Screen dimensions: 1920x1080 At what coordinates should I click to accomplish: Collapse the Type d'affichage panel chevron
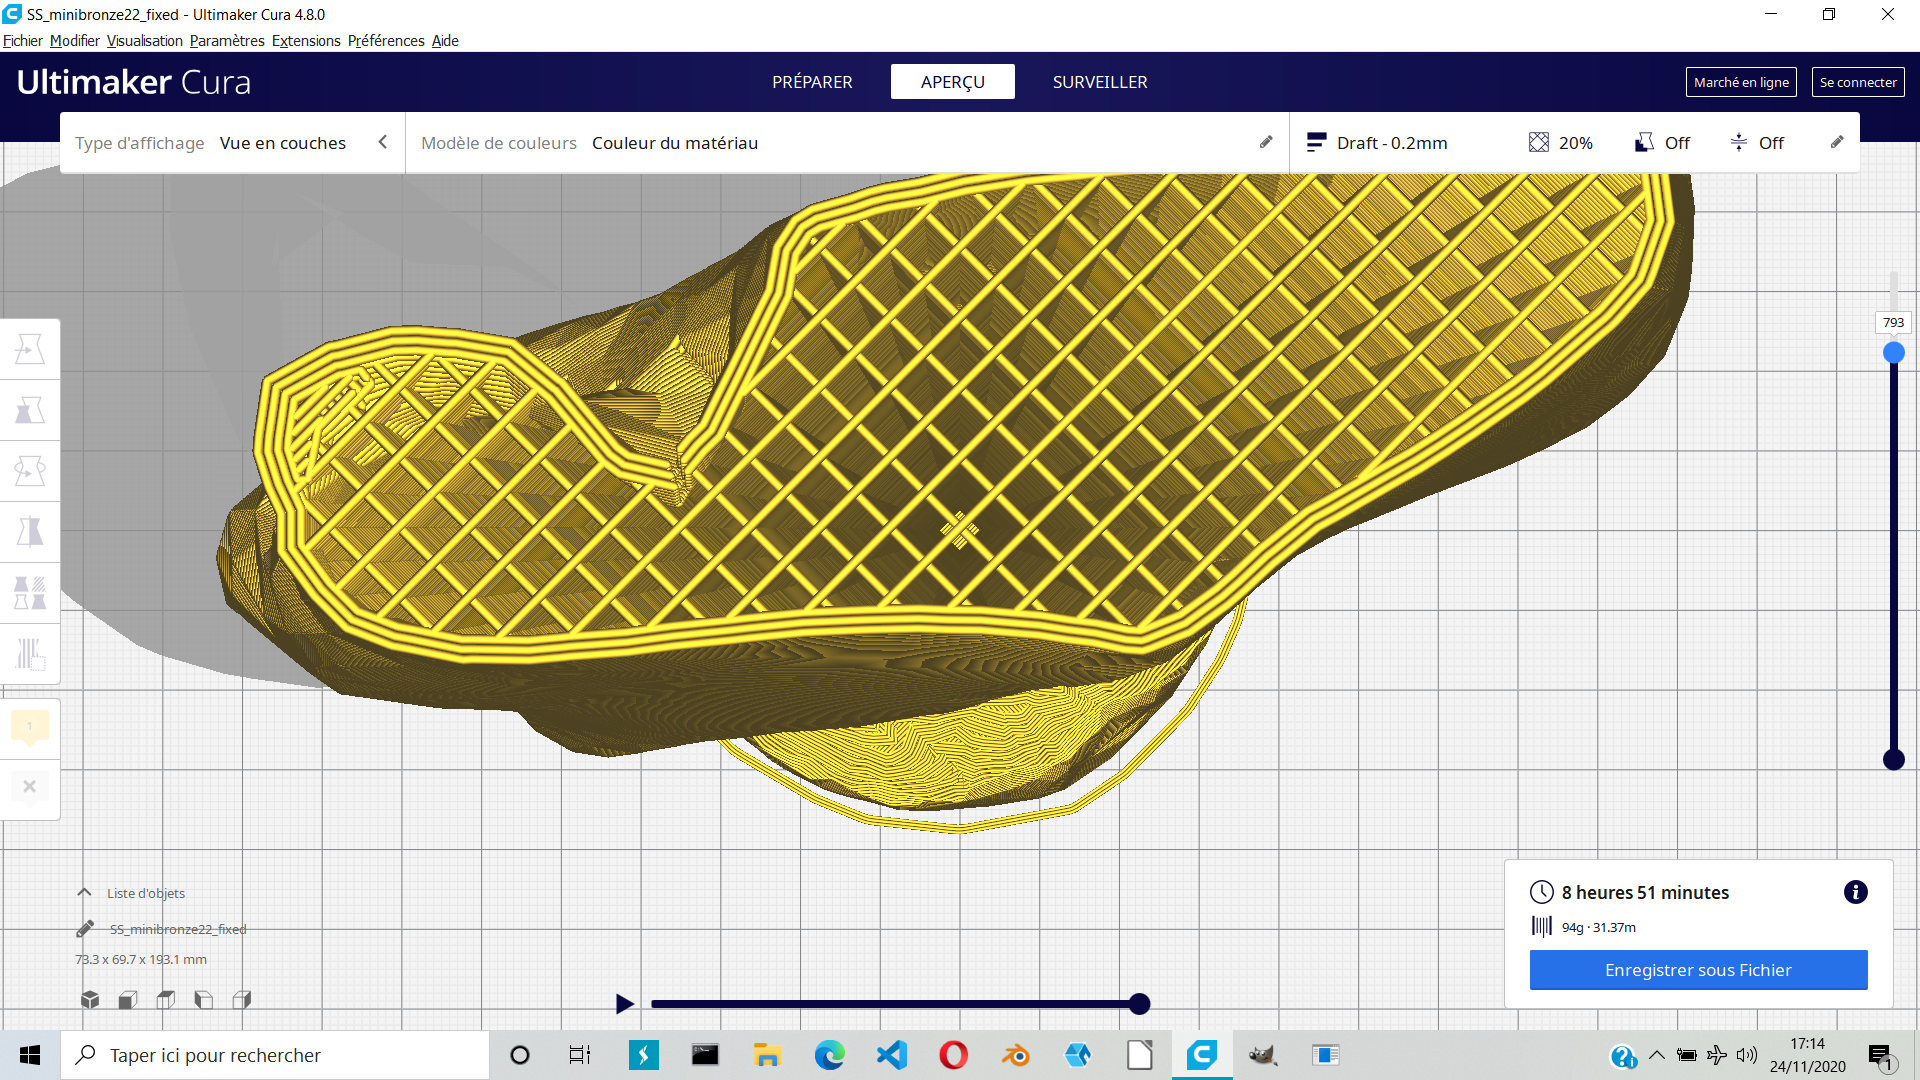383,142
